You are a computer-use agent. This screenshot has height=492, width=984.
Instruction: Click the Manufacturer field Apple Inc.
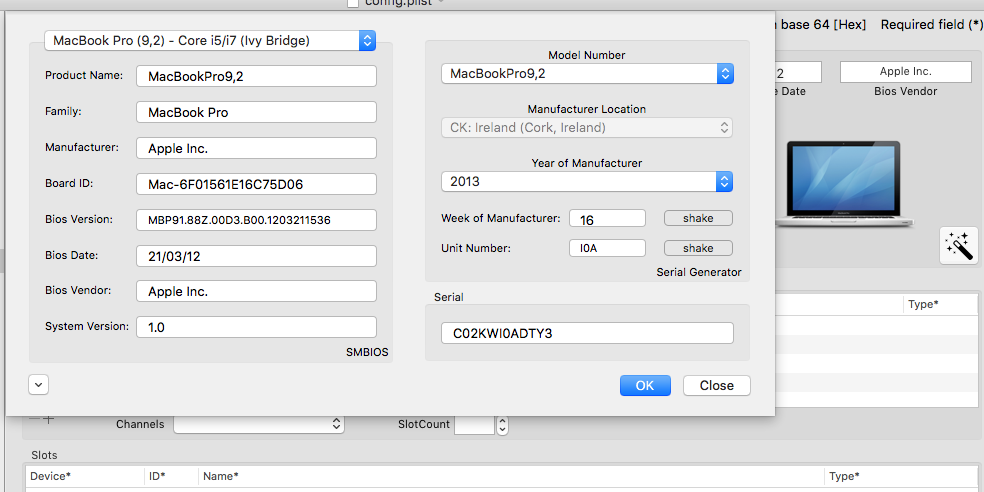tap(256, 148)
